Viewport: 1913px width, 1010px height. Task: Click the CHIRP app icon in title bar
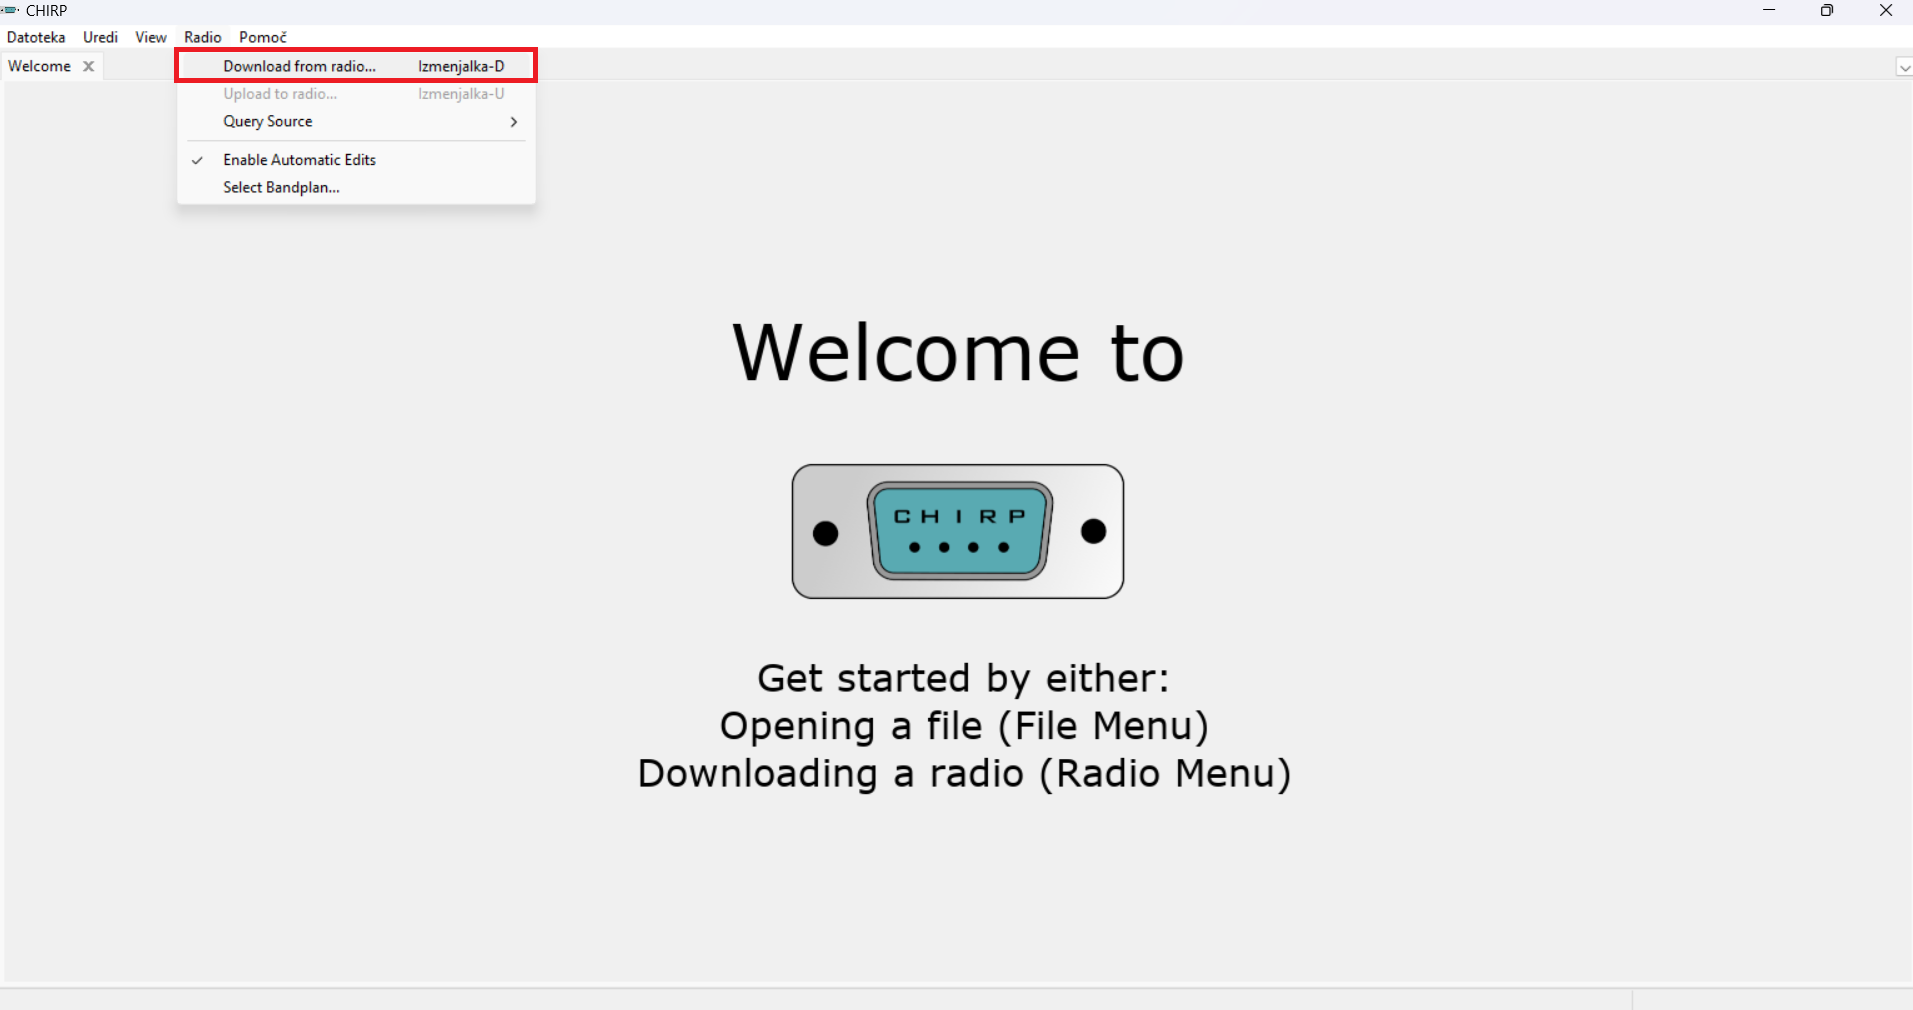pyautogui.click(x=11, y=10)
